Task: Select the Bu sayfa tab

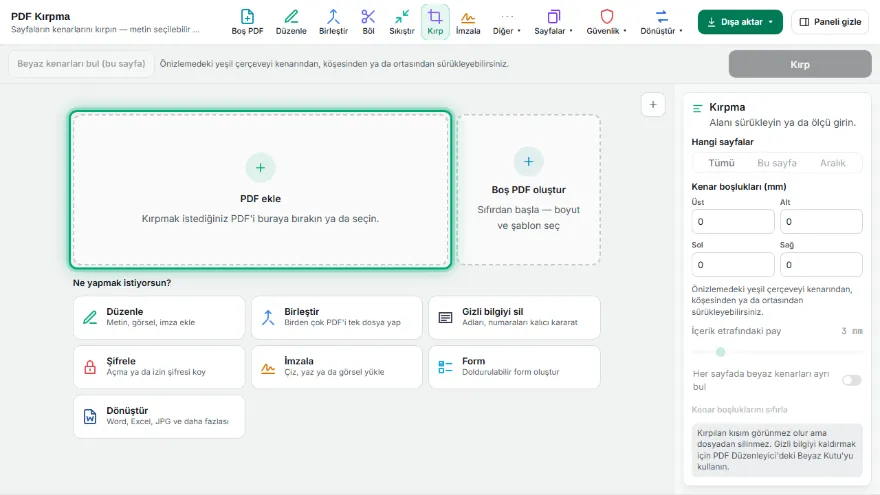Action: coord(777,163)
